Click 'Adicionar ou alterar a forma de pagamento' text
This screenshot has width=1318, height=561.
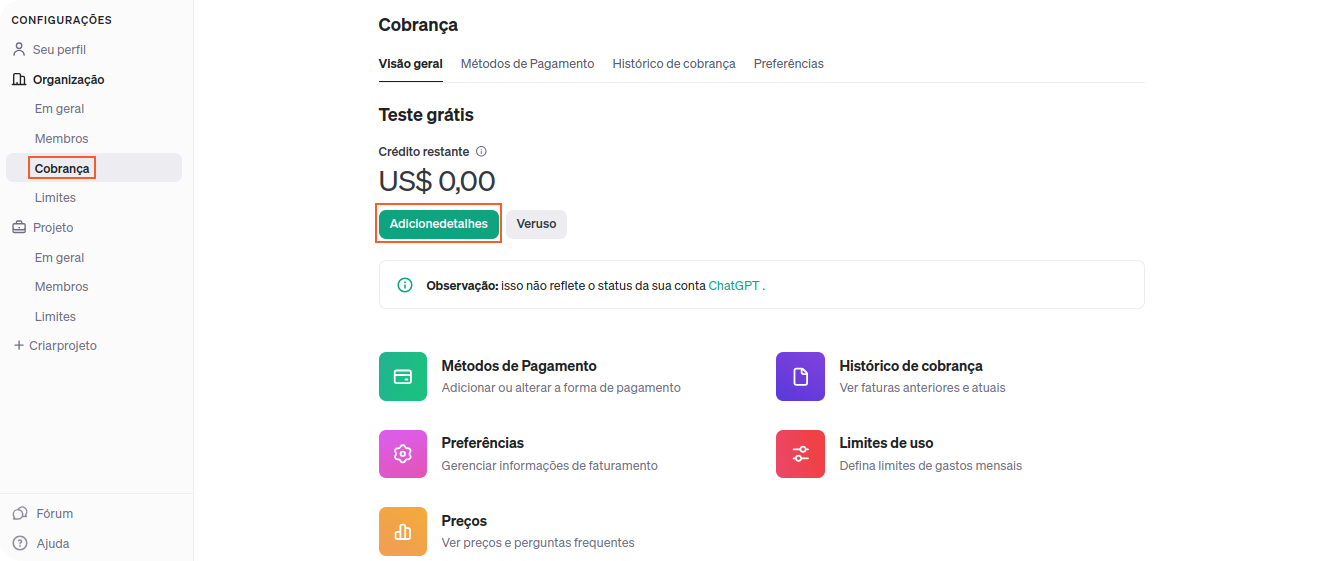point(561,388)
